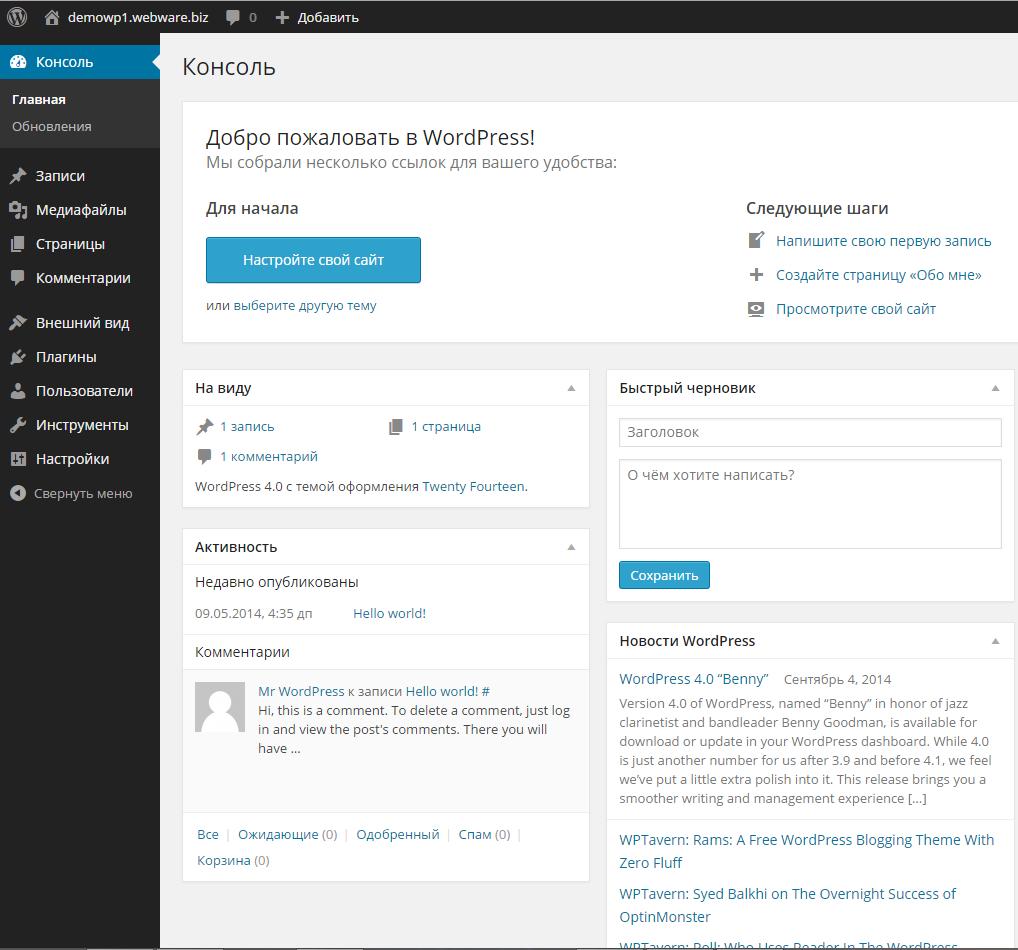Click the Hello world! # comment post link
Viewport: 1018px width, 950px height.
[448, 692]
